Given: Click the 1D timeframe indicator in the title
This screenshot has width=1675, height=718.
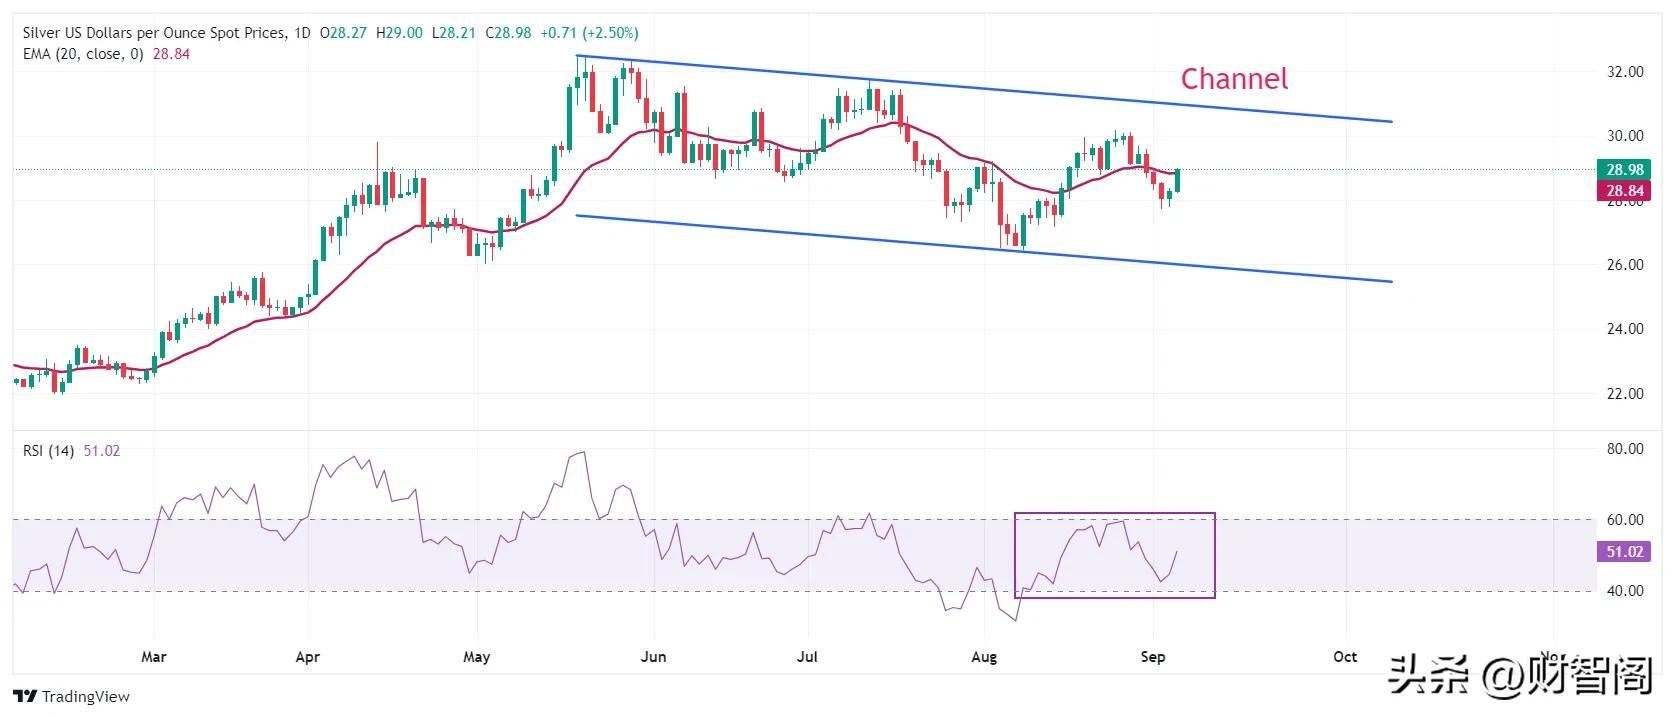Looking at the screenshot, I should tap(300, 33).
